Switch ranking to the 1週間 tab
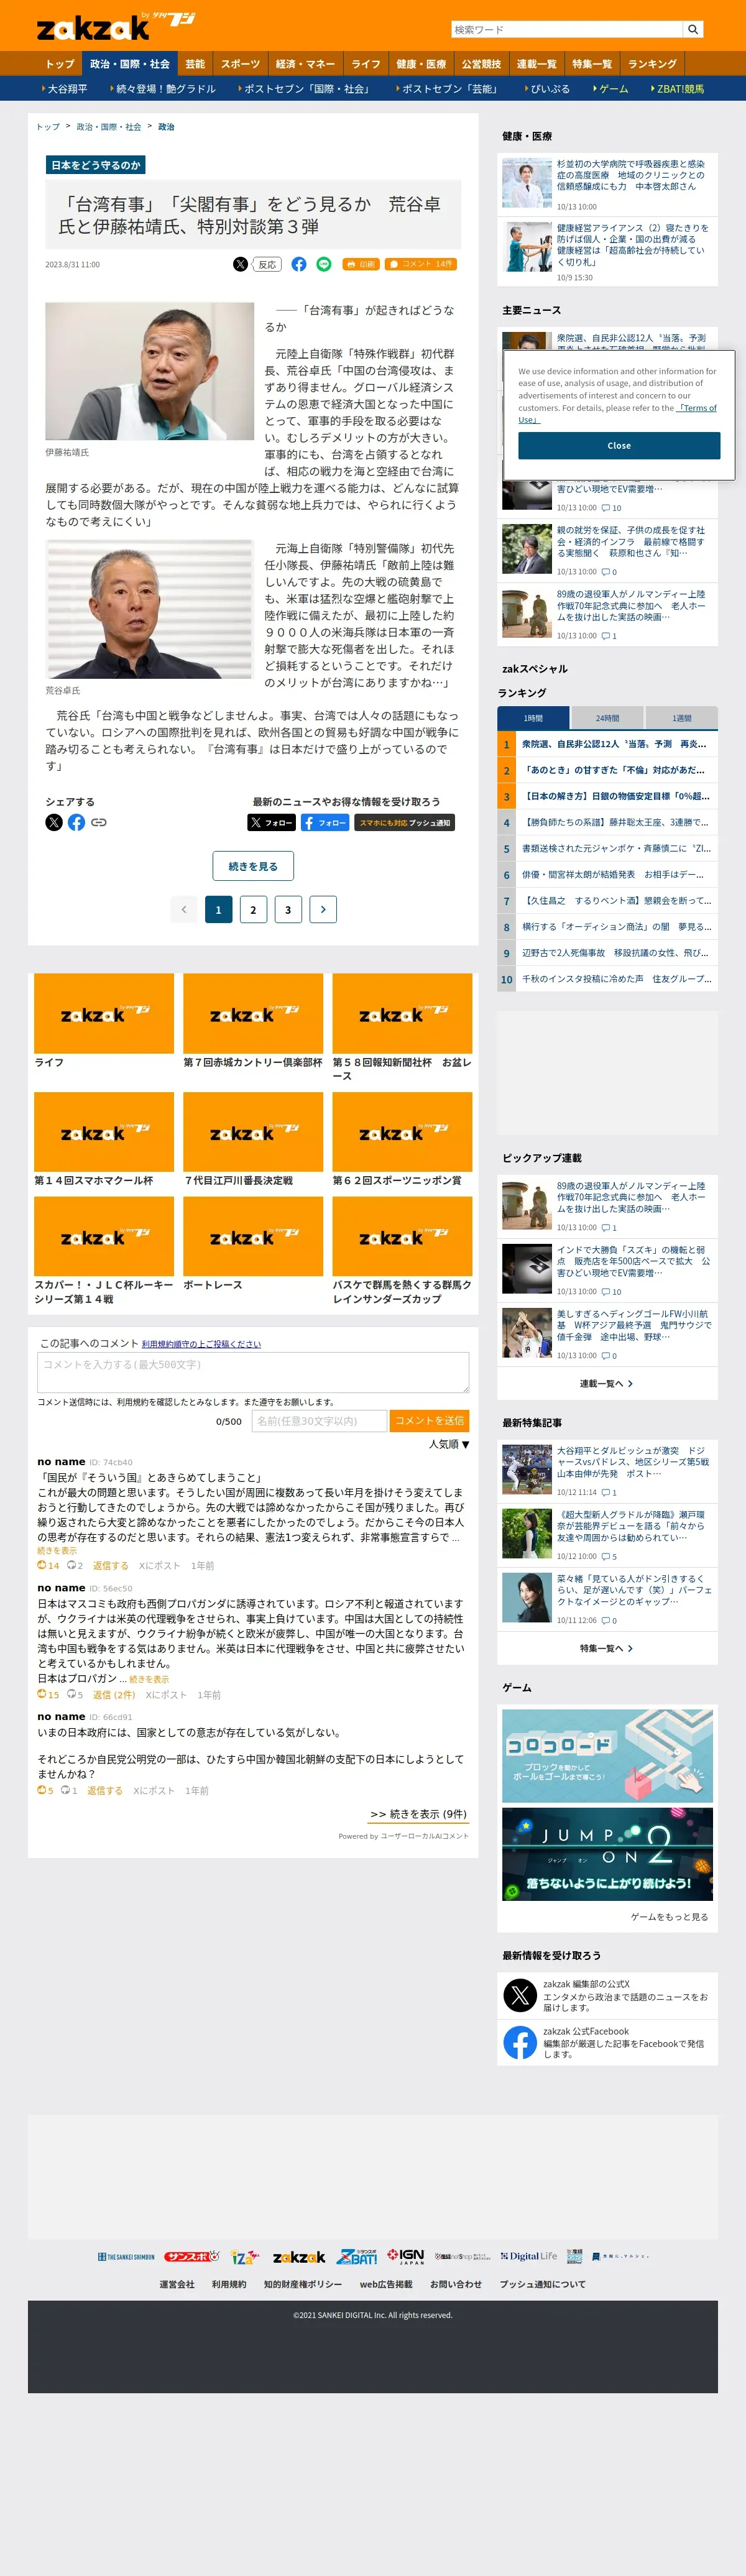This screenshot has height=2576, width=746. (x=681, y=718)
